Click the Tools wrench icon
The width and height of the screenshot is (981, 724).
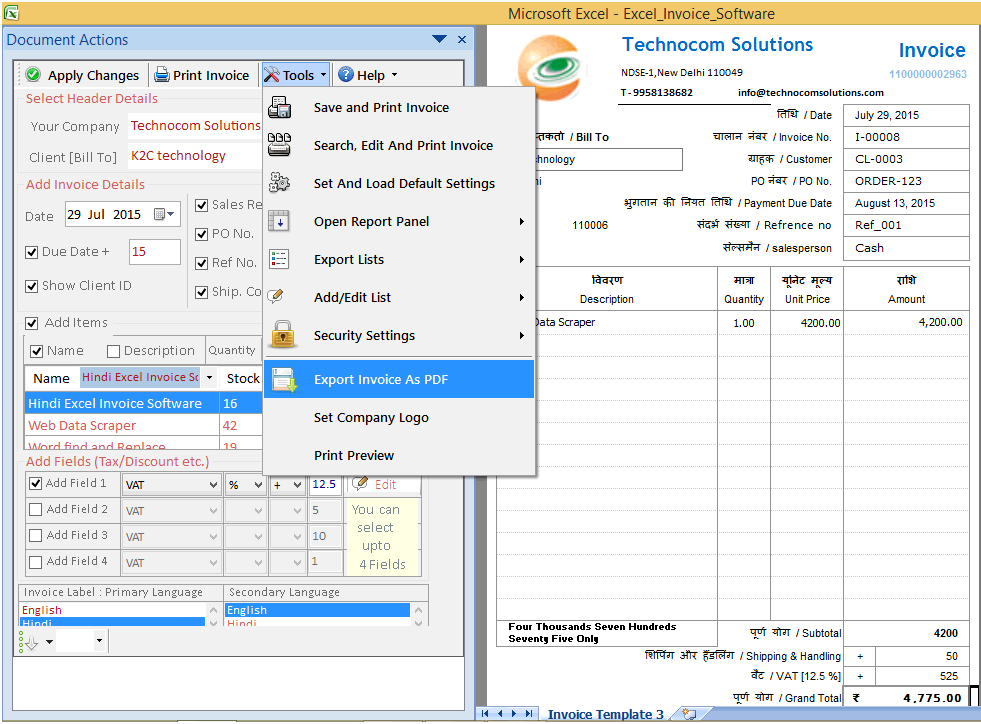pos(274,74)
